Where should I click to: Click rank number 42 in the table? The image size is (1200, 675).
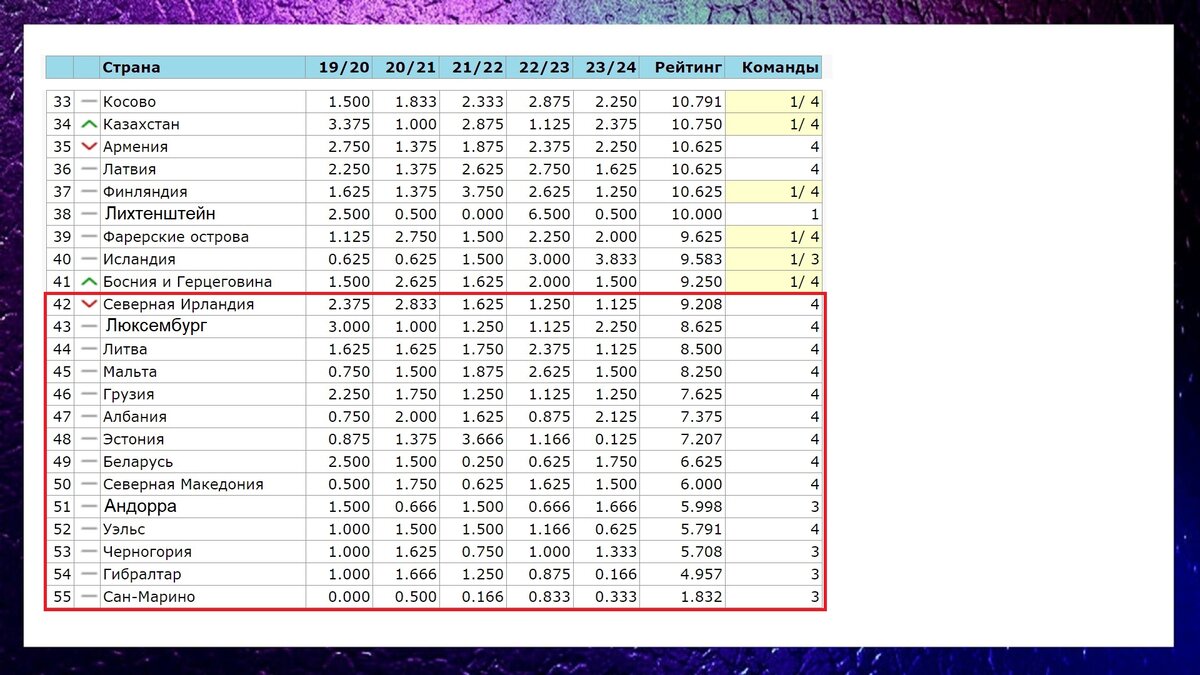(61, 305)
